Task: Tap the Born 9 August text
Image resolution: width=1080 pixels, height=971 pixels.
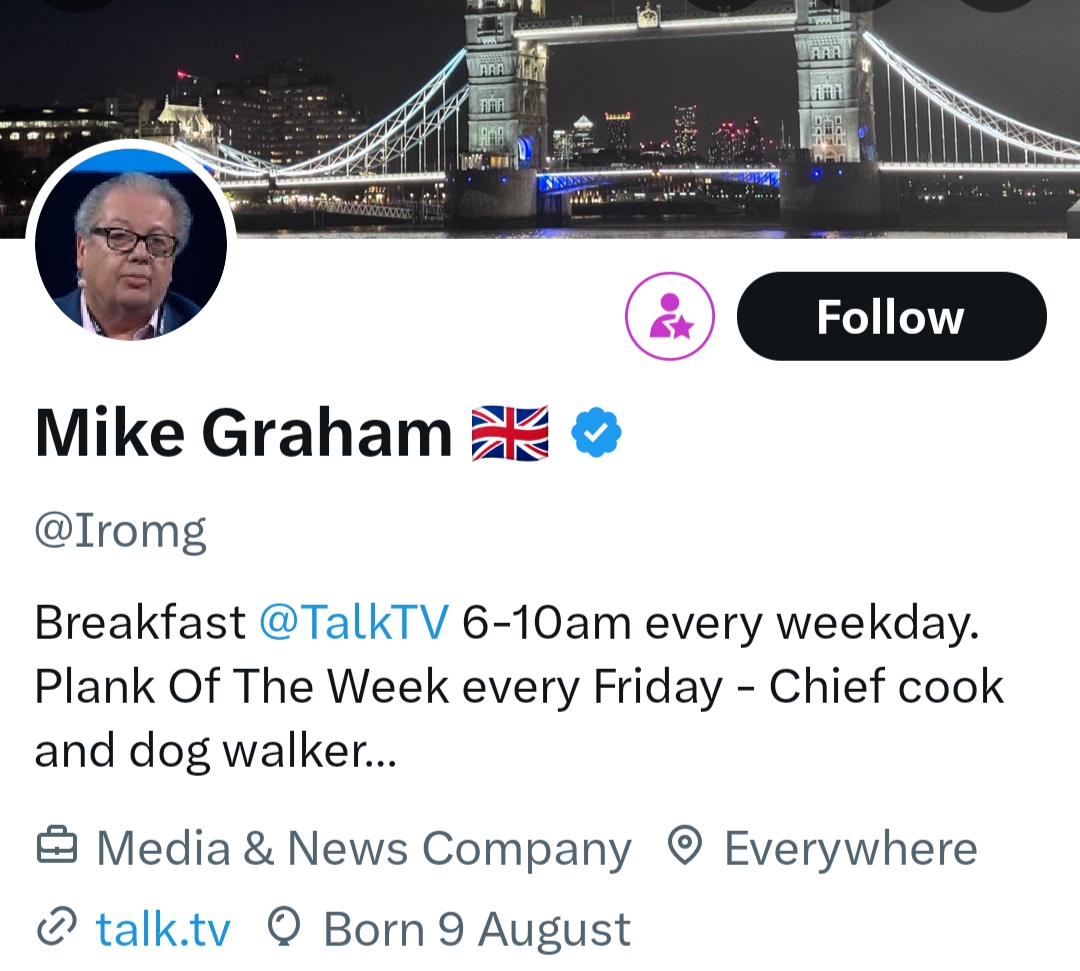Action: tap(476, 929)
